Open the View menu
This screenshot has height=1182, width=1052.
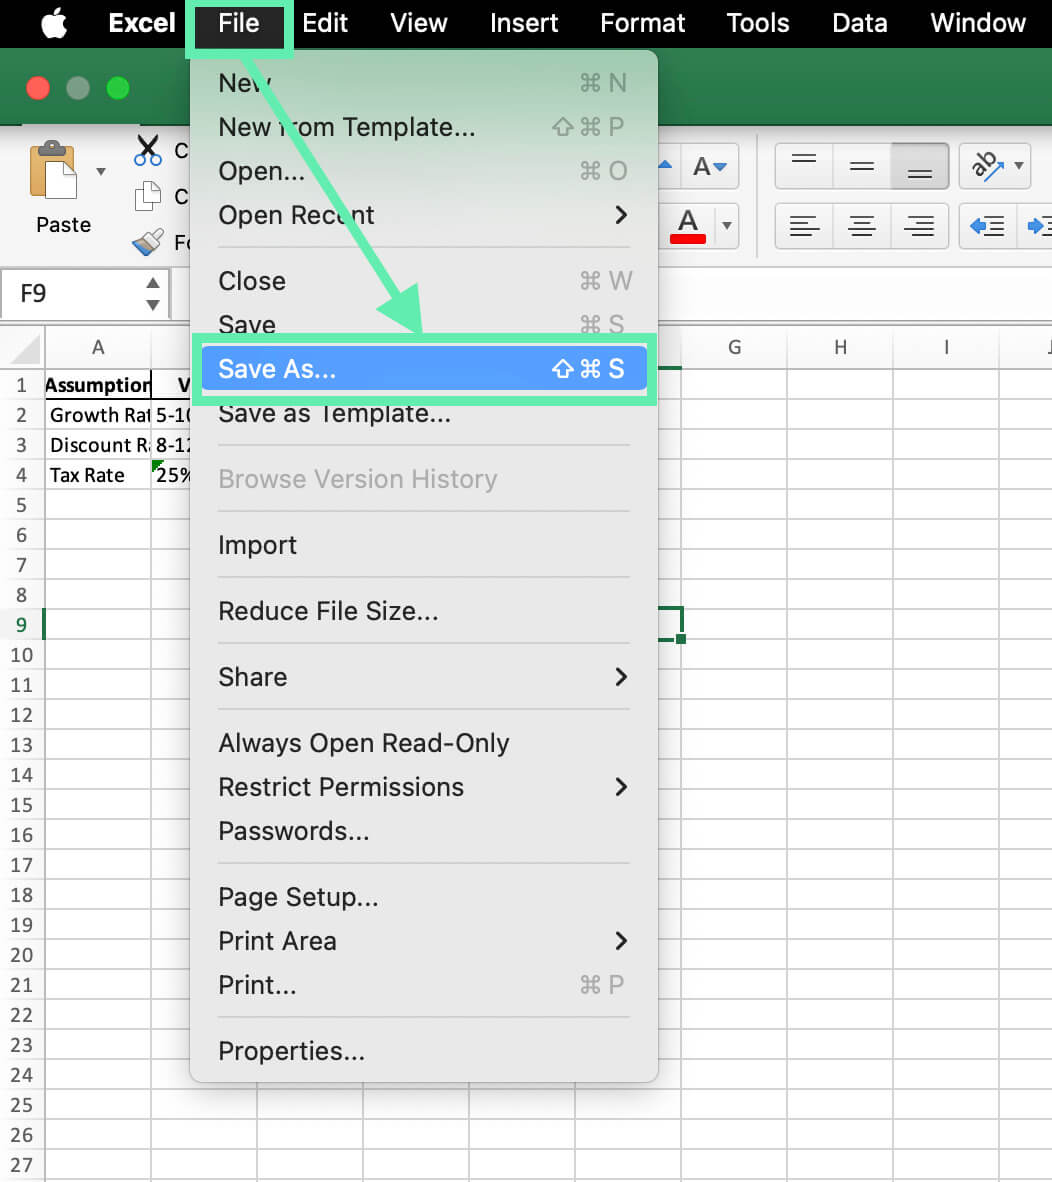click(x=418, y=23)
